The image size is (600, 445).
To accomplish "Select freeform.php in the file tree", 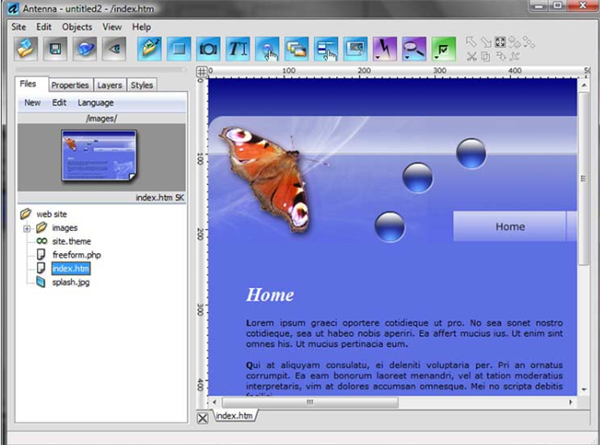I will [x=77, y=255].
